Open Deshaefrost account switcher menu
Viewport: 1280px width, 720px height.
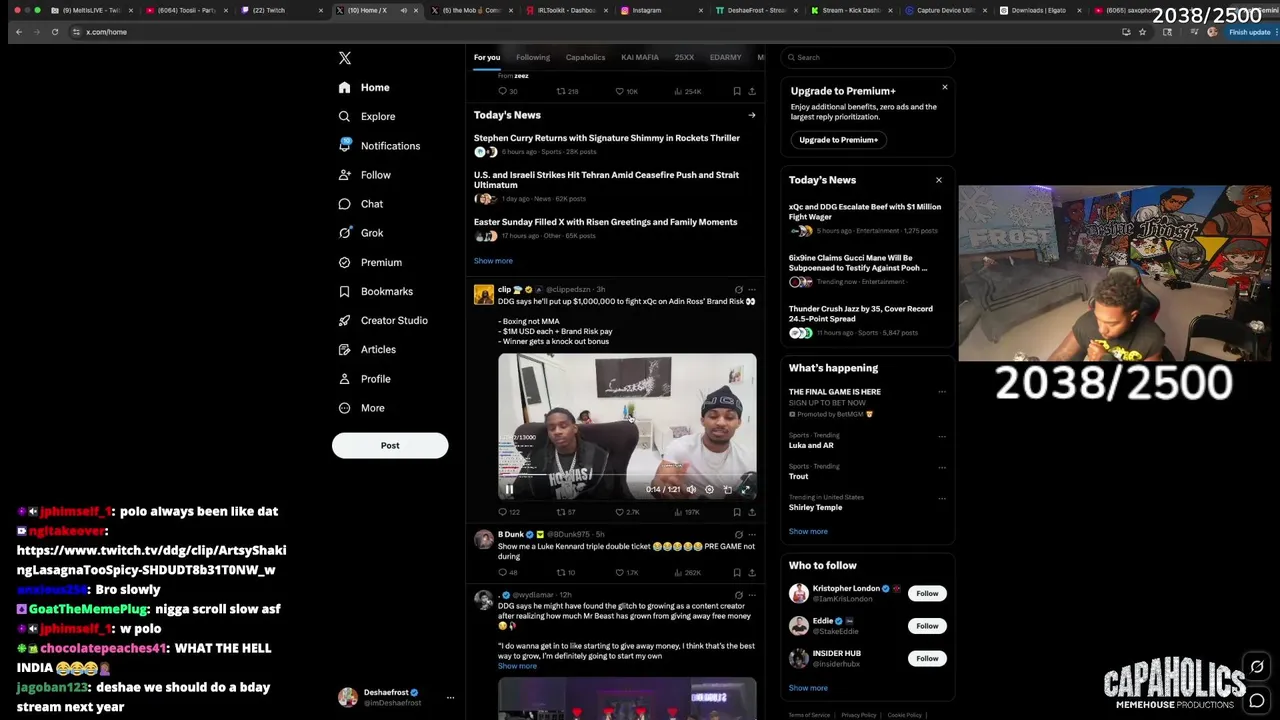pyautogui.click(x=450, y=698)
